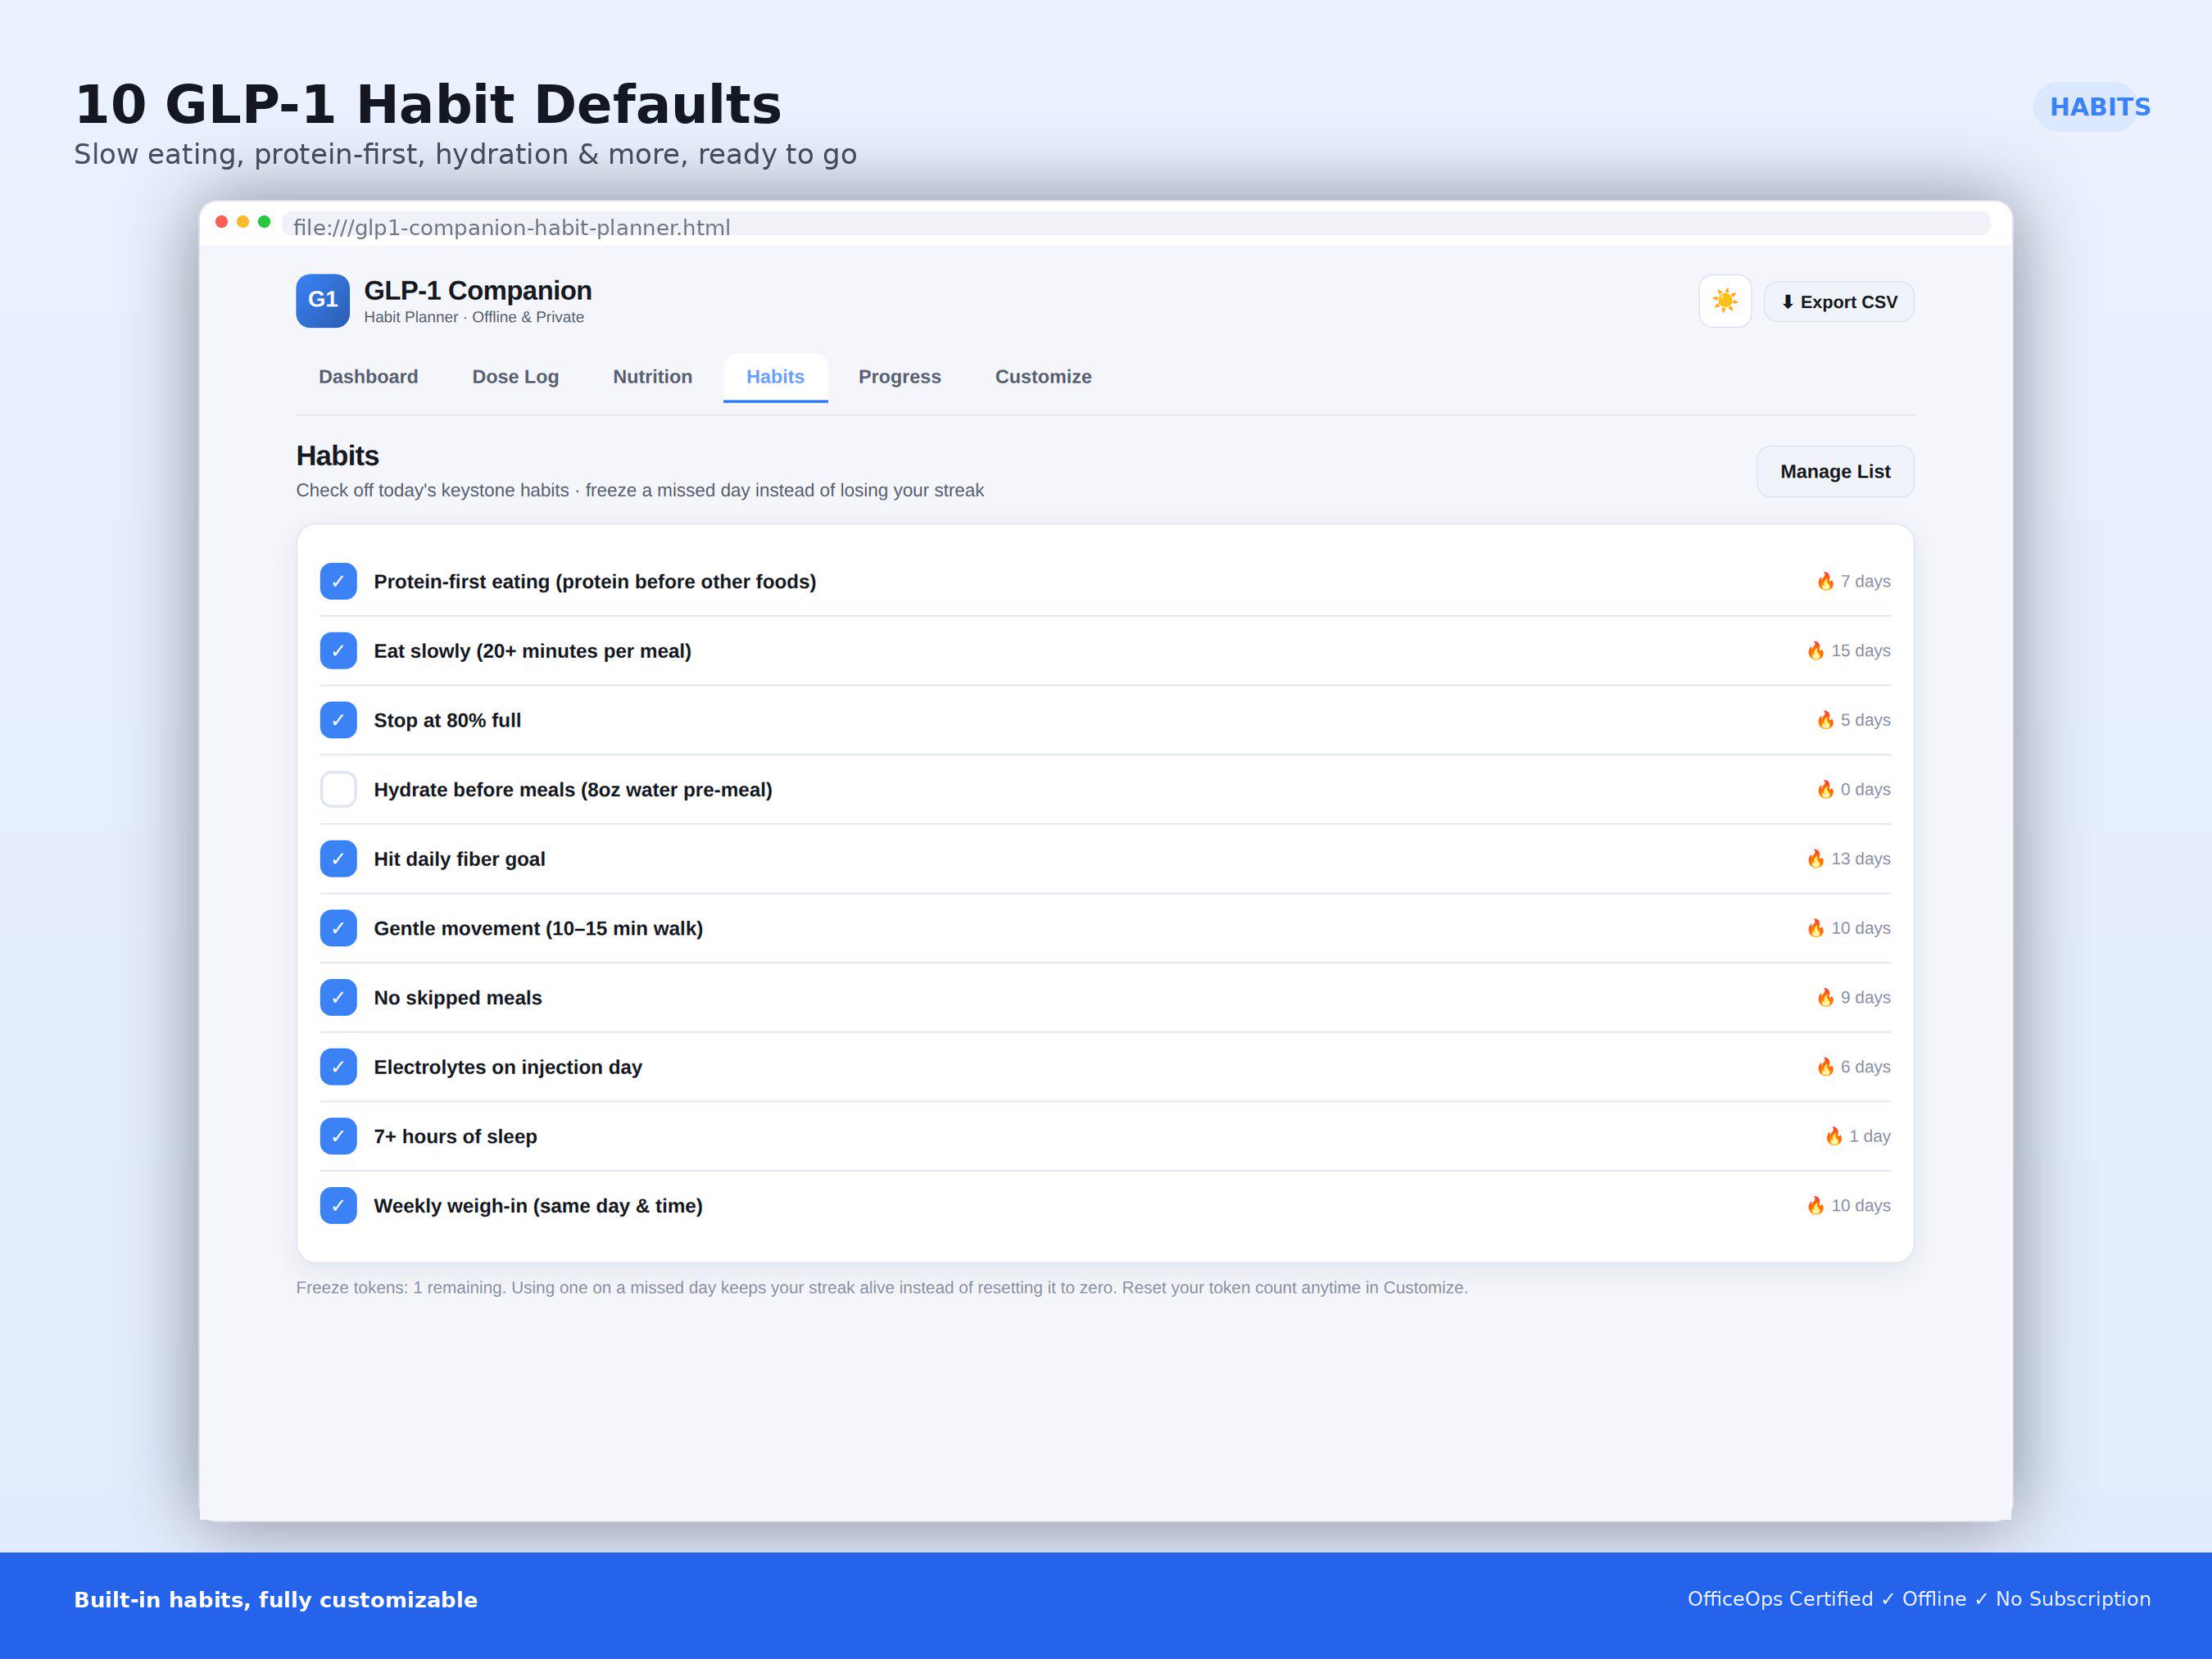This screenshot has width=2212, height=1659.
Task: Click the Export CSV button
Action: (1839, 302)
